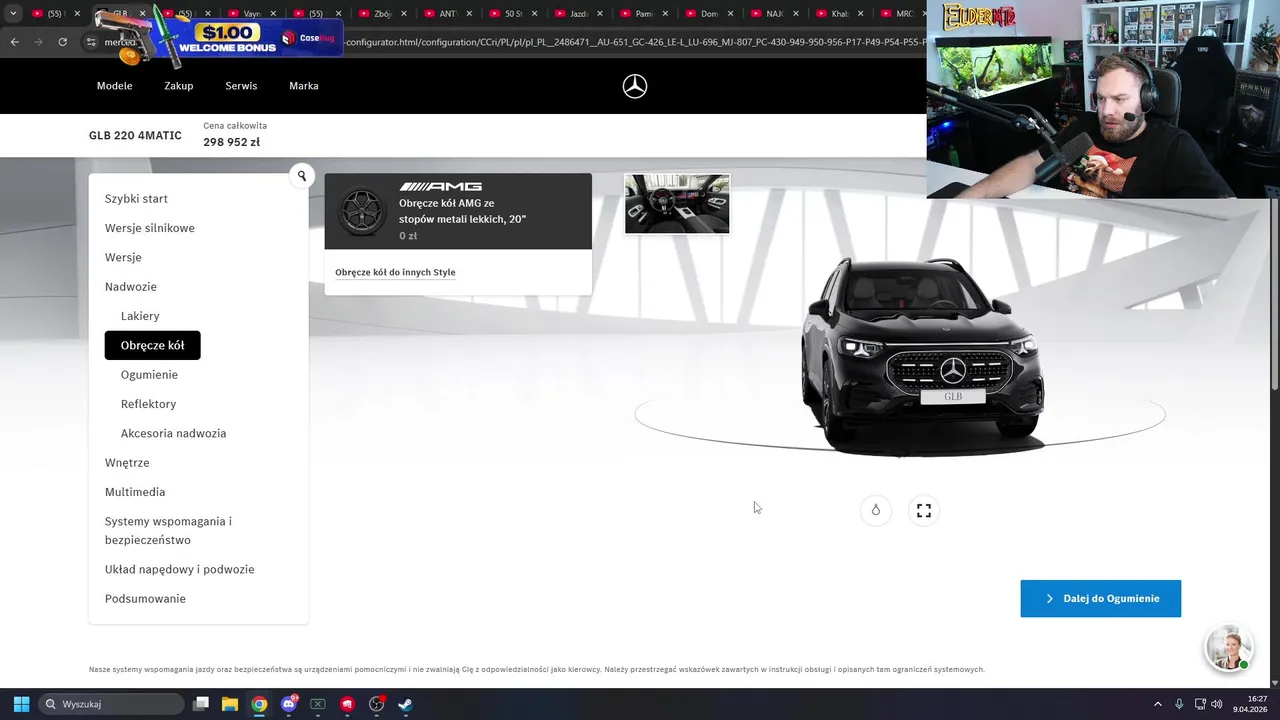Show hidden system tray icons
Image resolution: width=1280 pixels, height=720 pixels.
coord(1158,704)
